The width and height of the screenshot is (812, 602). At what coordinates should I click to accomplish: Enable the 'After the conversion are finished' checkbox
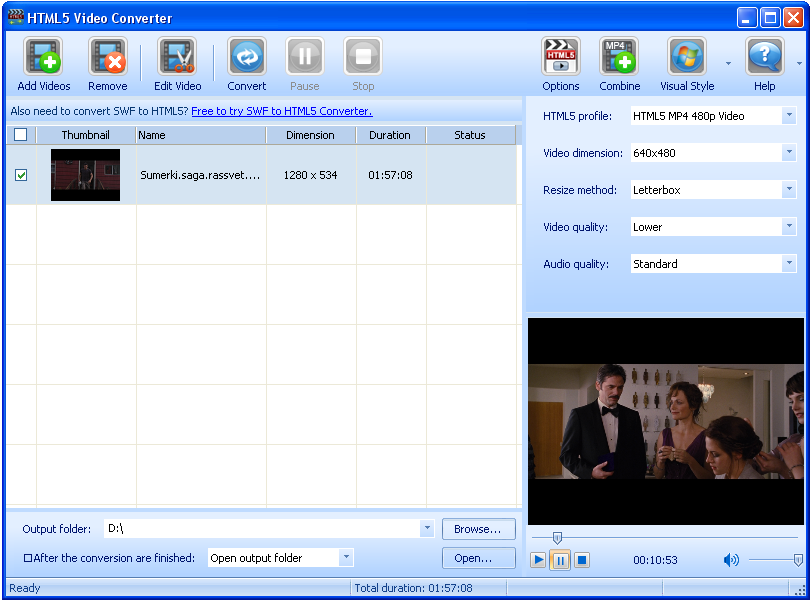[x=28, y=558]
